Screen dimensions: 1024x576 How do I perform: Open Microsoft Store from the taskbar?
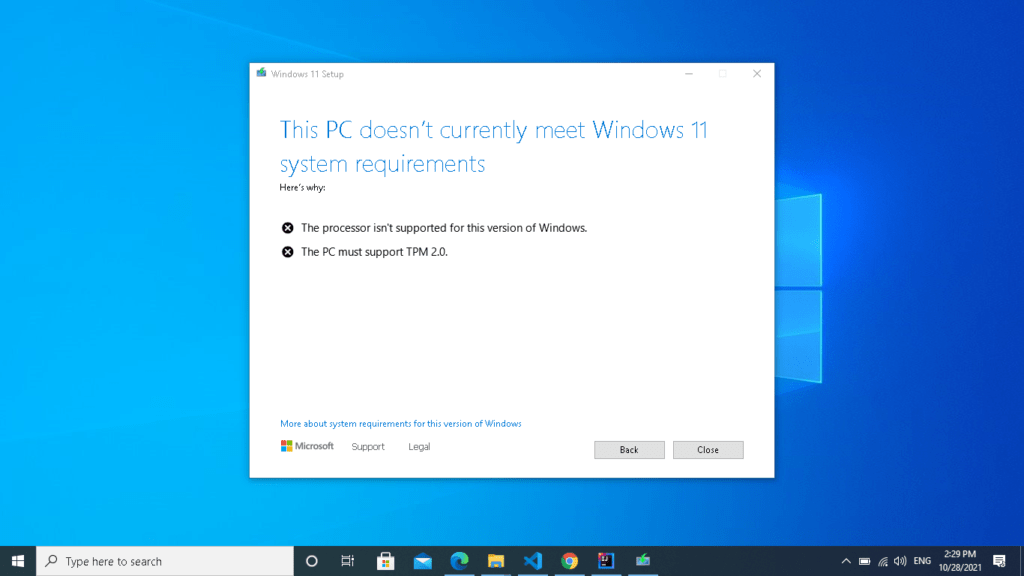[385, 560]
